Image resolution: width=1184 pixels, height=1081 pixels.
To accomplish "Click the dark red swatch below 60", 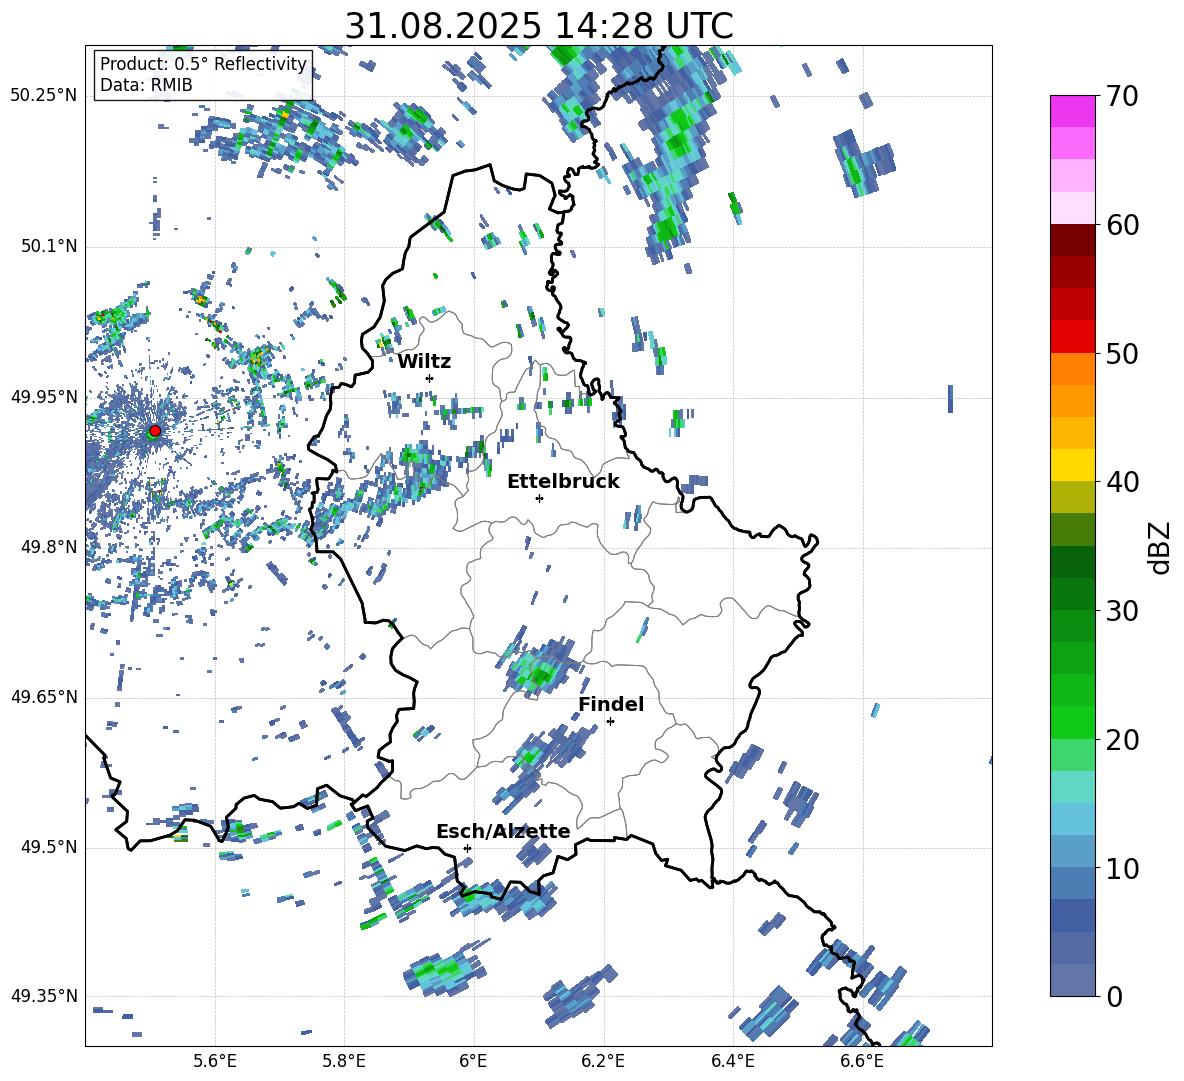I will [x=1072, y=240].
